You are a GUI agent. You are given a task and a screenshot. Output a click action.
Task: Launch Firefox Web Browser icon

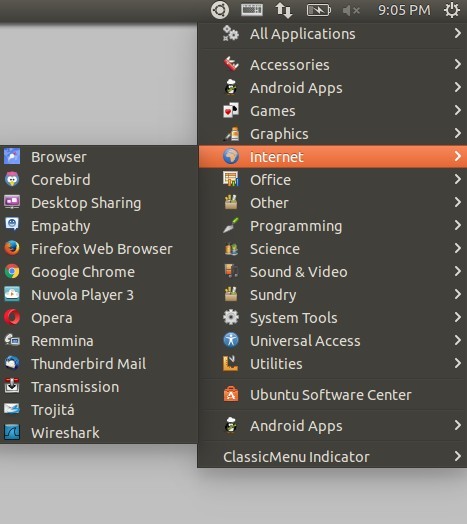tap(12, 248)
